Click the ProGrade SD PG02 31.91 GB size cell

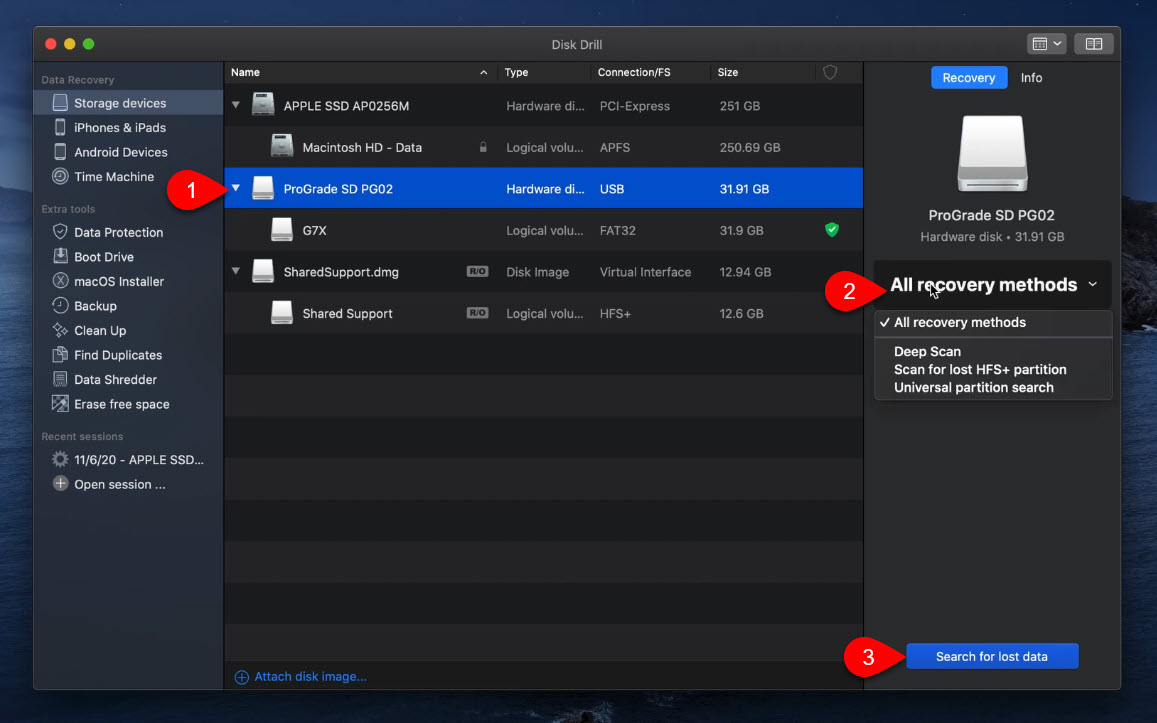744,189
